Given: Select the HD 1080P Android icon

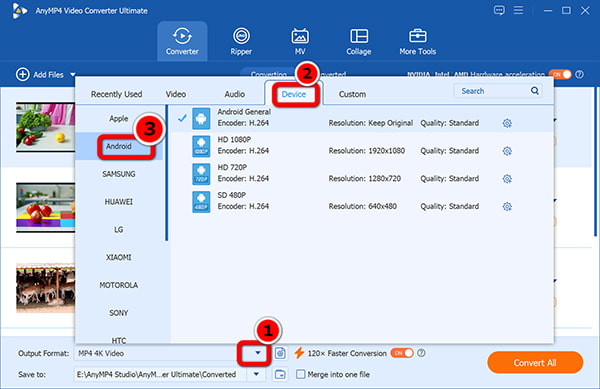Looking at the screenshot, I should (201, 146).
